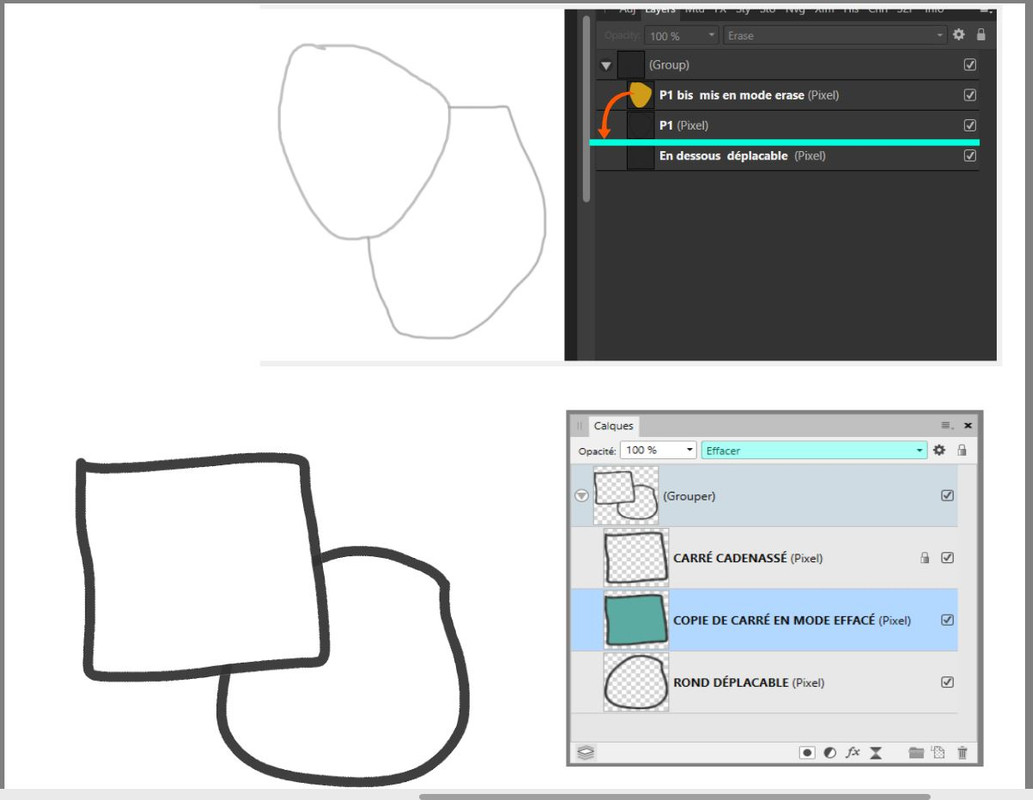Select the En dessous déplacable layer
Viewport: 1033px width, 800px height.
pos(788,156)
